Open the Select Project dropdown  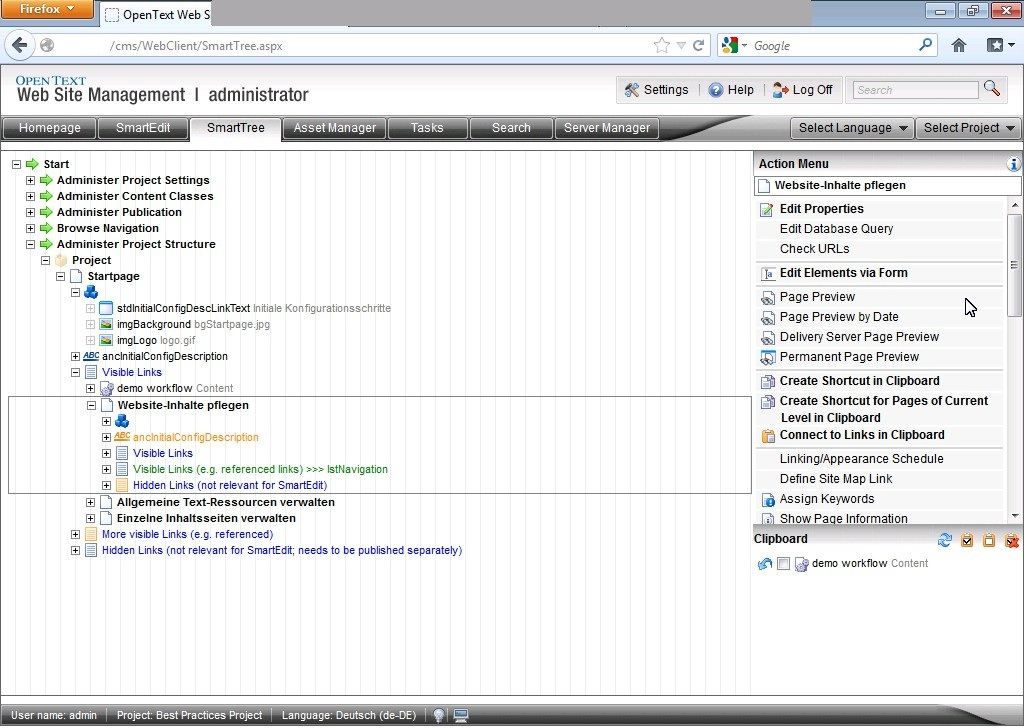click(x=968, y=128)
